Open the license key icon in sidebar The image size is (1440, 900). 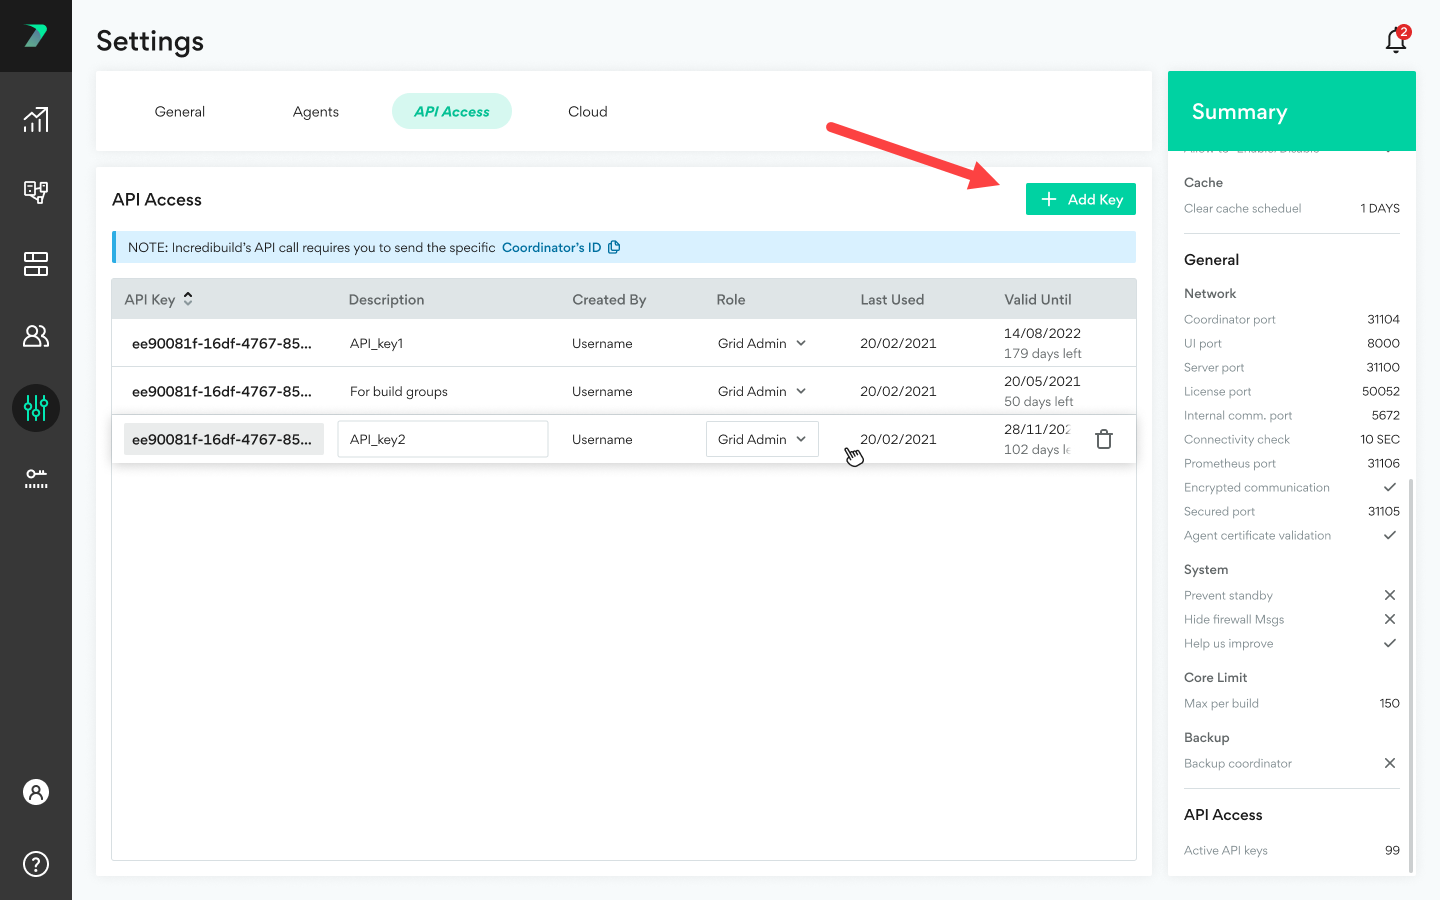point(36,479)
